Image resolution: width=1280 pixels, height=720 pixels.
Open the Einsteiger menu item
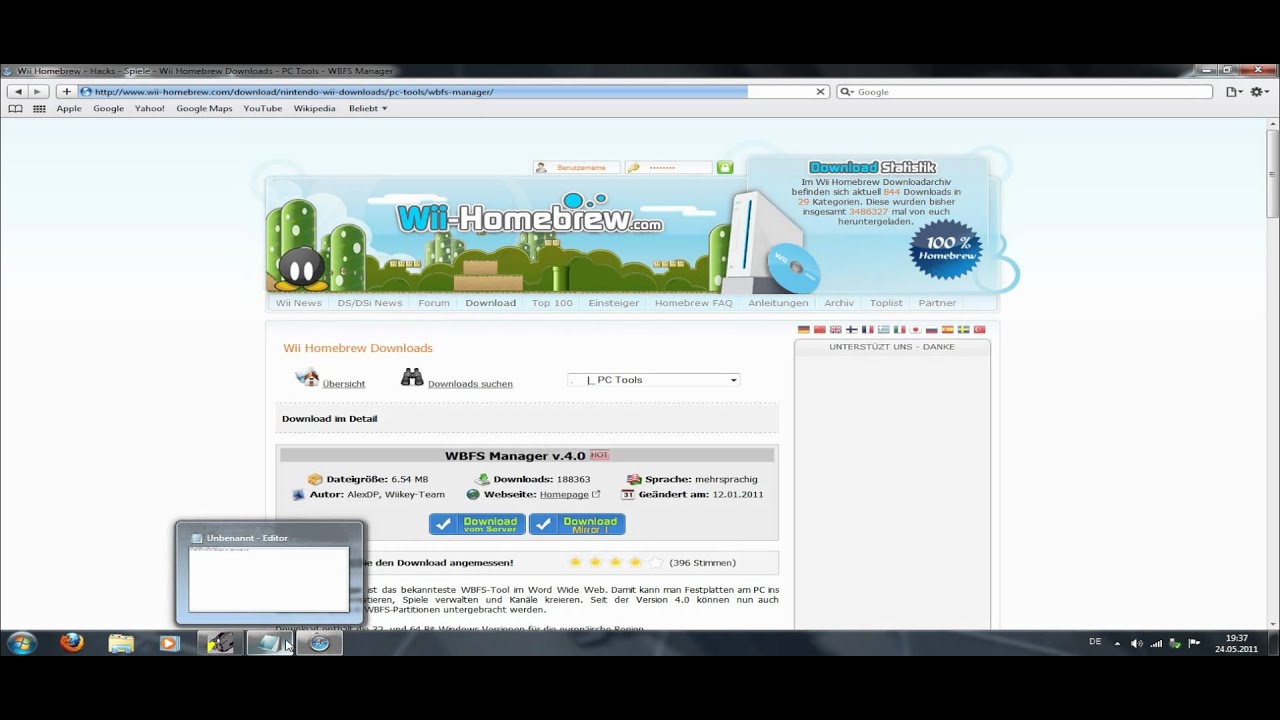pos(614,303)
